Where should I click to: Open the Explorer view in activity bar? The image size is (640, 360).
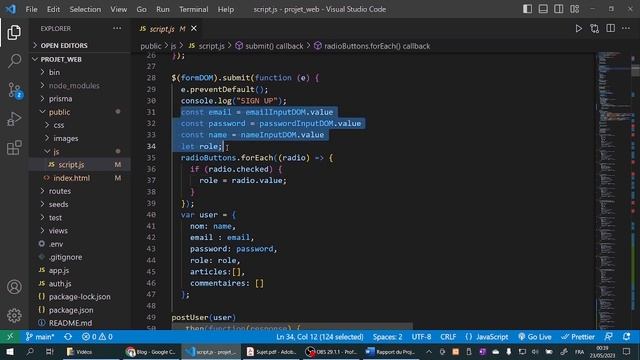[x=14, y=33]
